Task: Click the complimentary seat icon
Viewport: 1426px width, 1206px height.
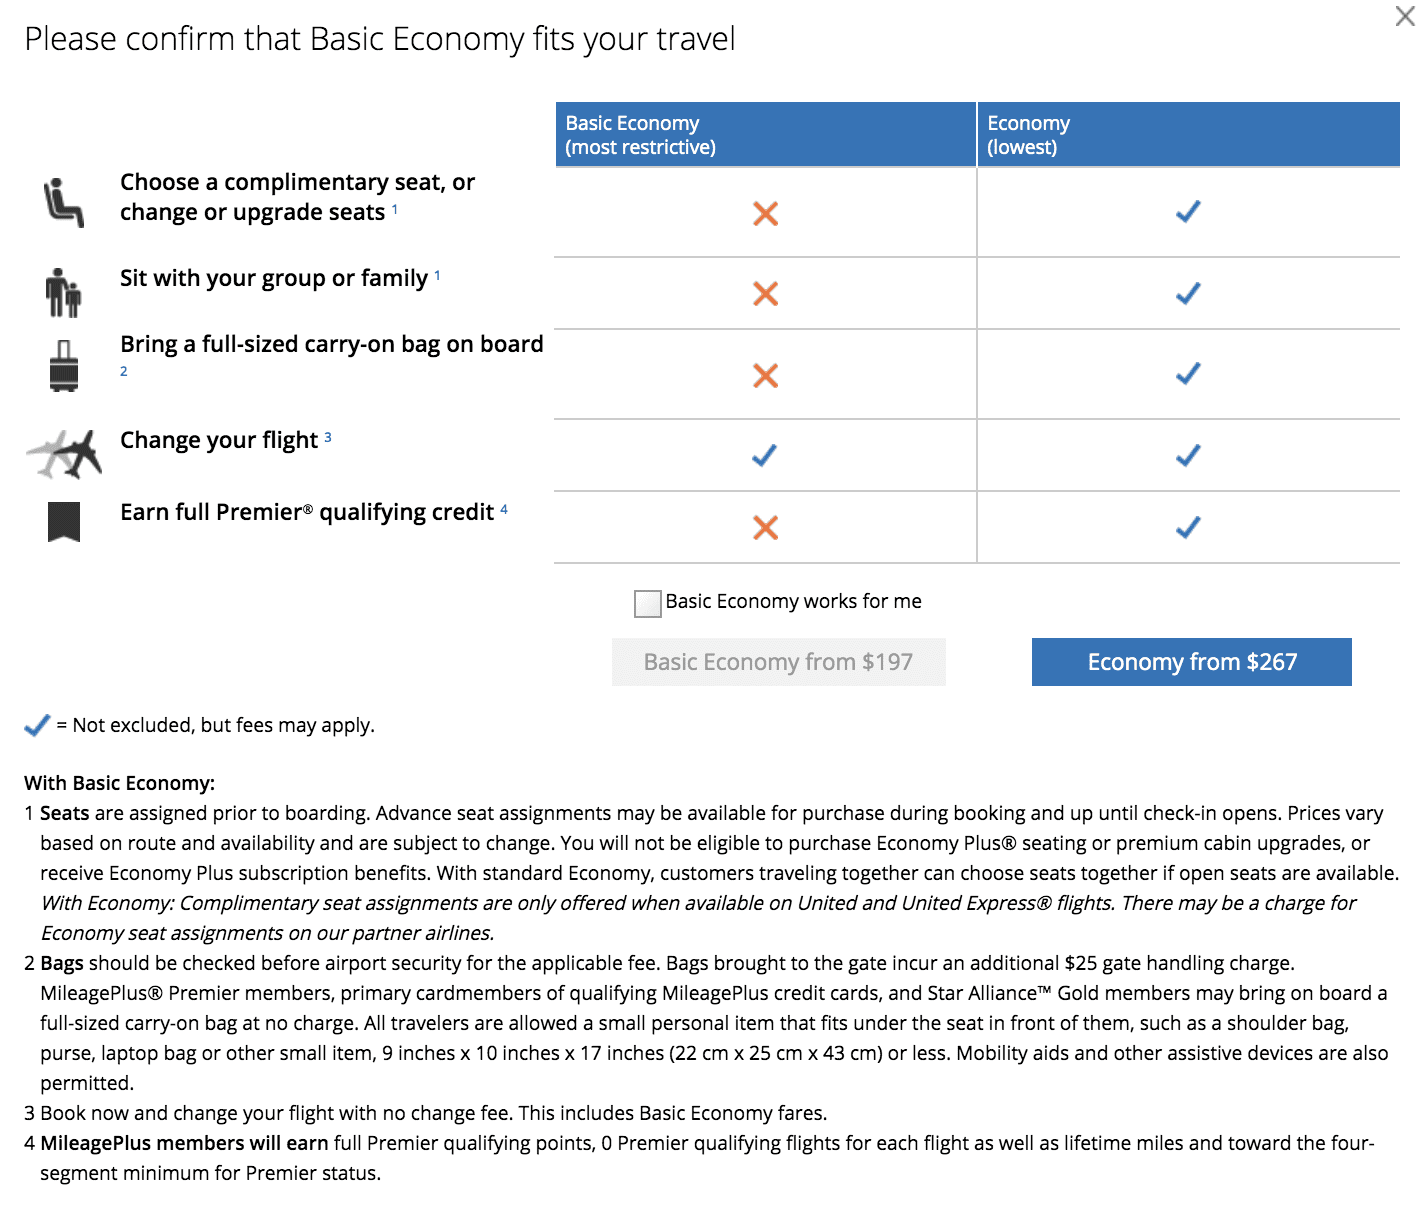Action: click(x=63, y=199)
